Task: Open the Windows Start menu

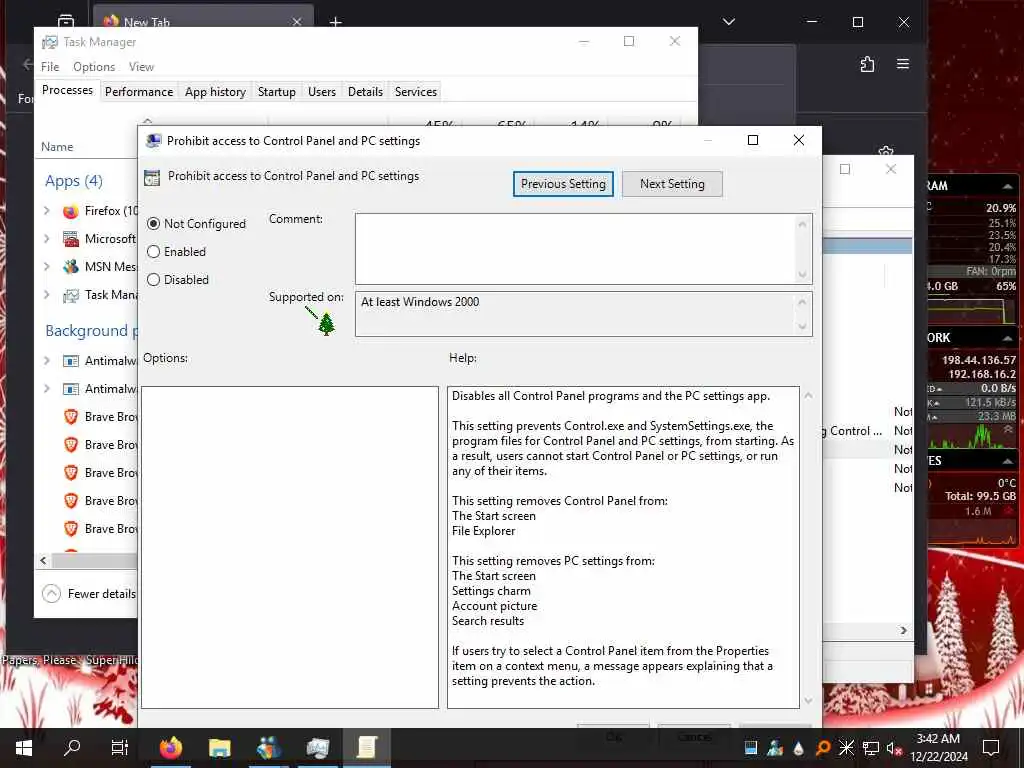Action: coord(24,748)
